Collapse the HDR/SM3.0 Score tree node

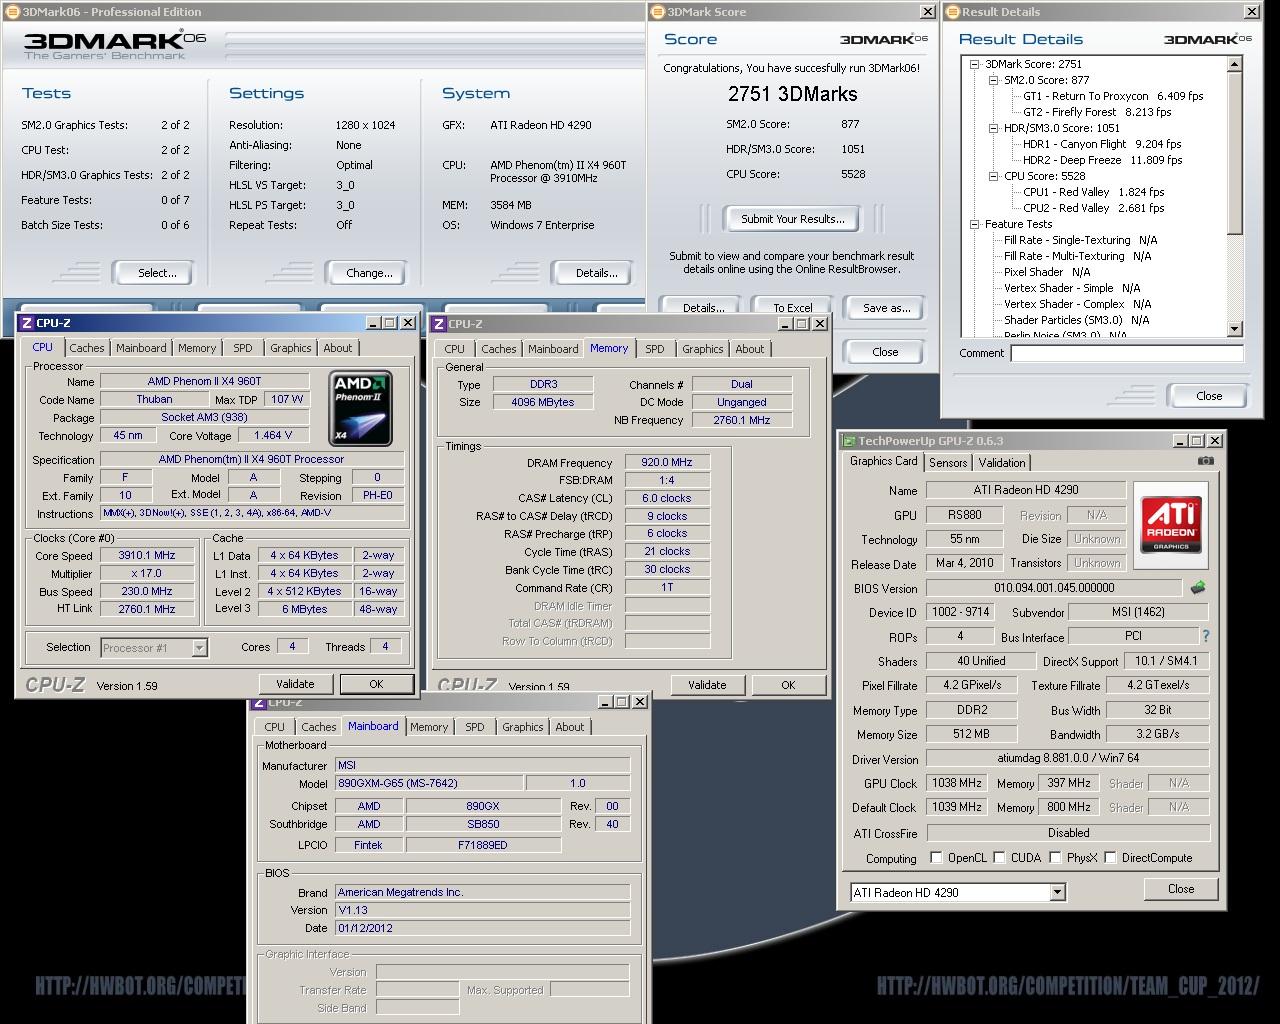click(994, 128)
